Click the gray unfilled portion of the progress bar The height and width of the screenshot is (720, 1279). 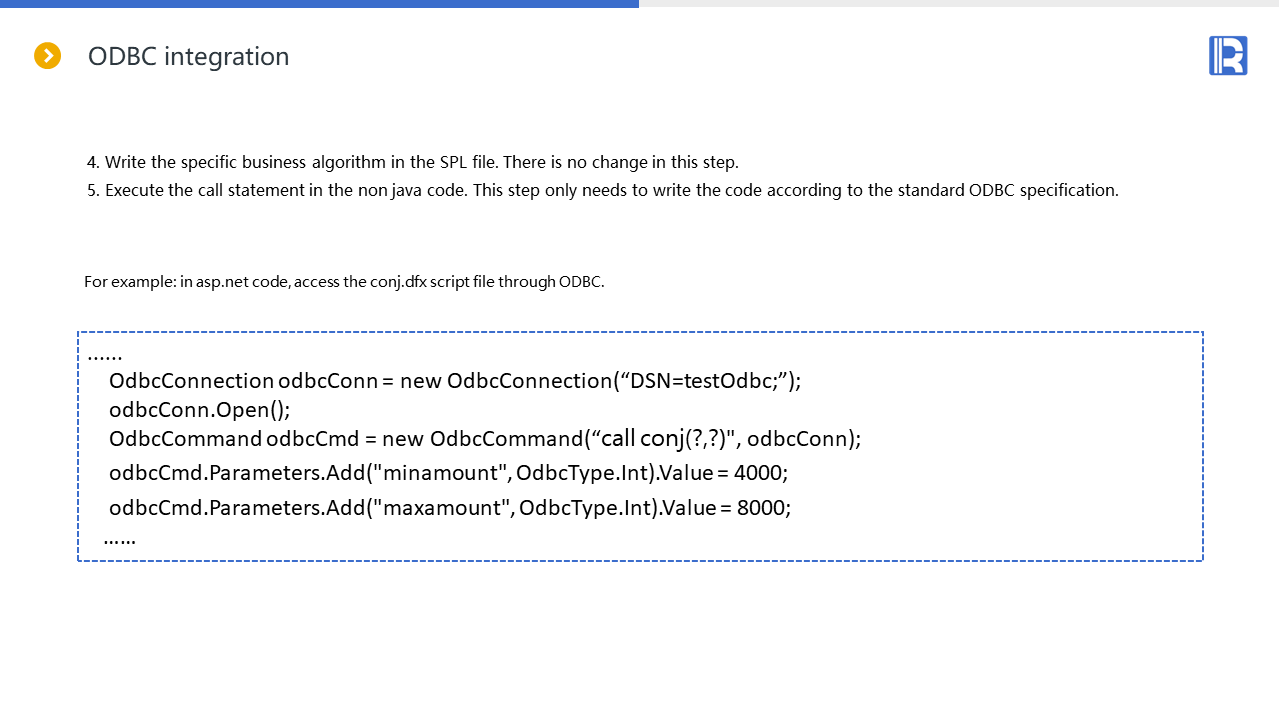pos(958,4)
